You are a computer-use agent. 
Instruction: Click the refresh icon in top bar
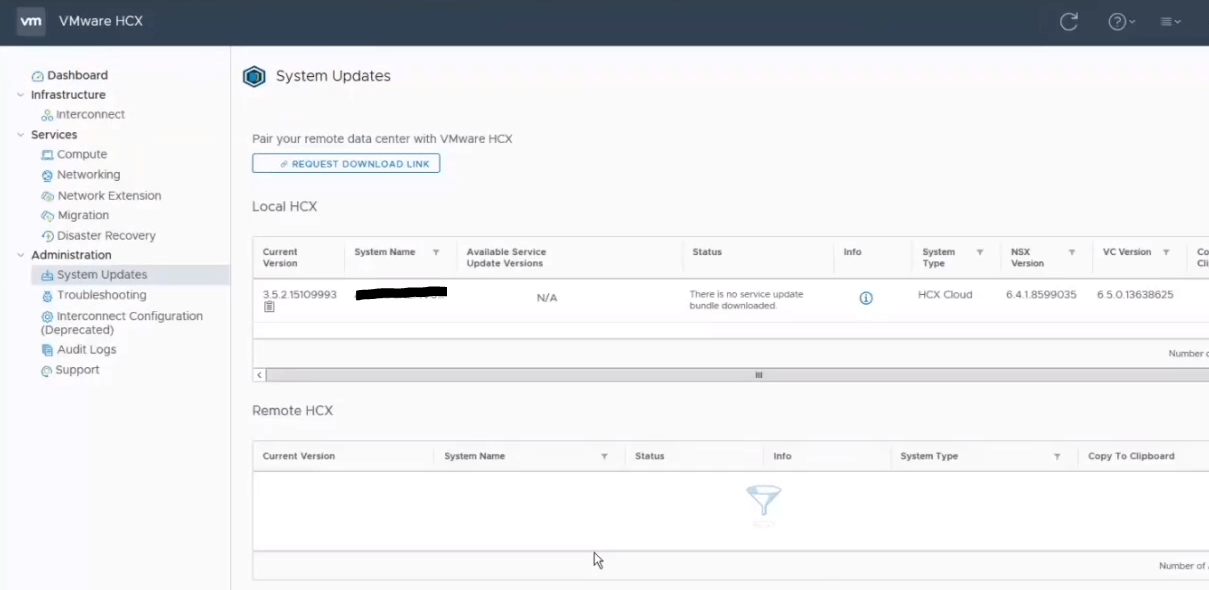(1068, 22)
